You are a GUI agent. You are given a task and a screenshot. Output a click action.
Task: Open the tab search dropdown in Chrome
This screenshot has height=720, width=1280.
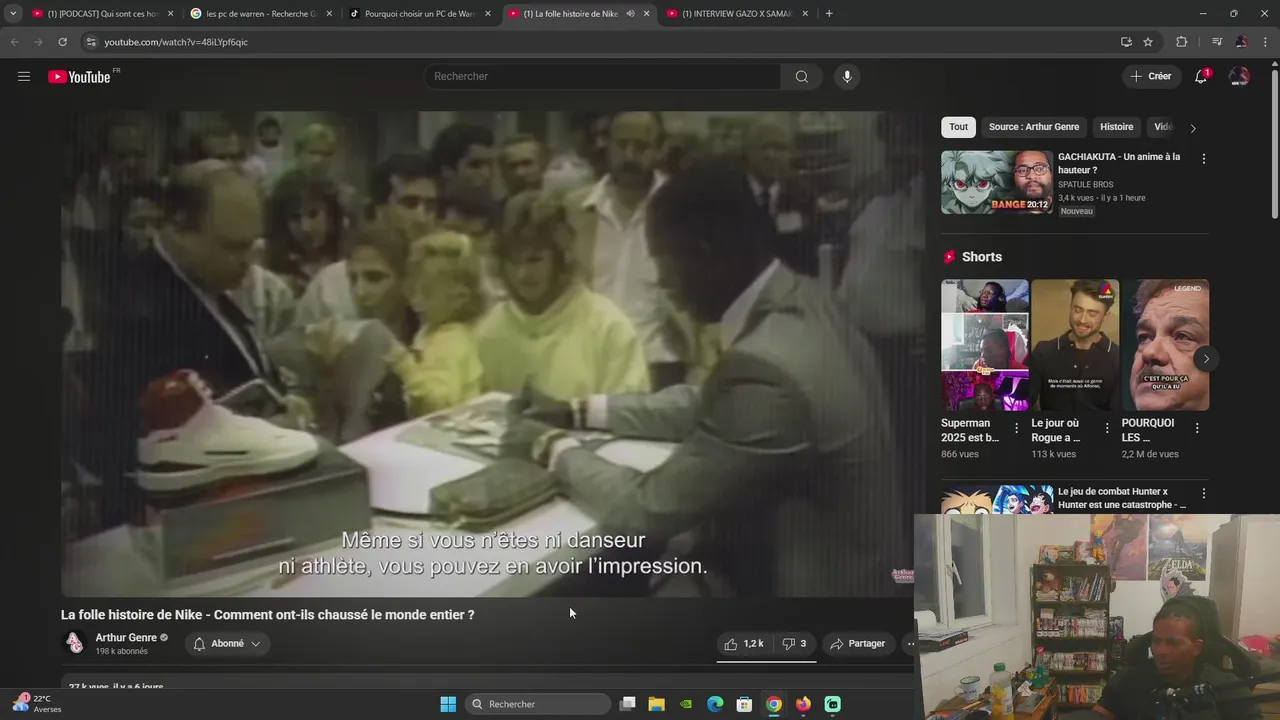click(x=13, y=13)
